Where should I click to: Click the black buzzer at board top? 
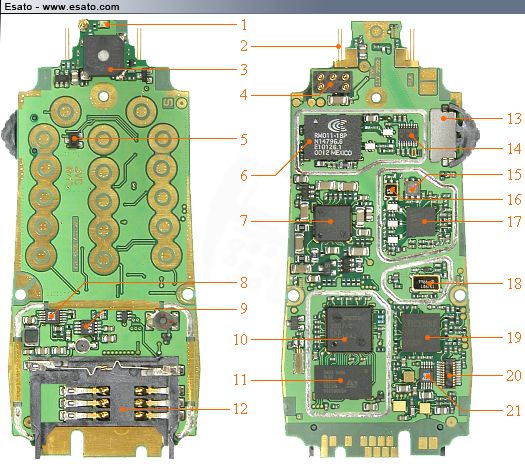[104, 55]
